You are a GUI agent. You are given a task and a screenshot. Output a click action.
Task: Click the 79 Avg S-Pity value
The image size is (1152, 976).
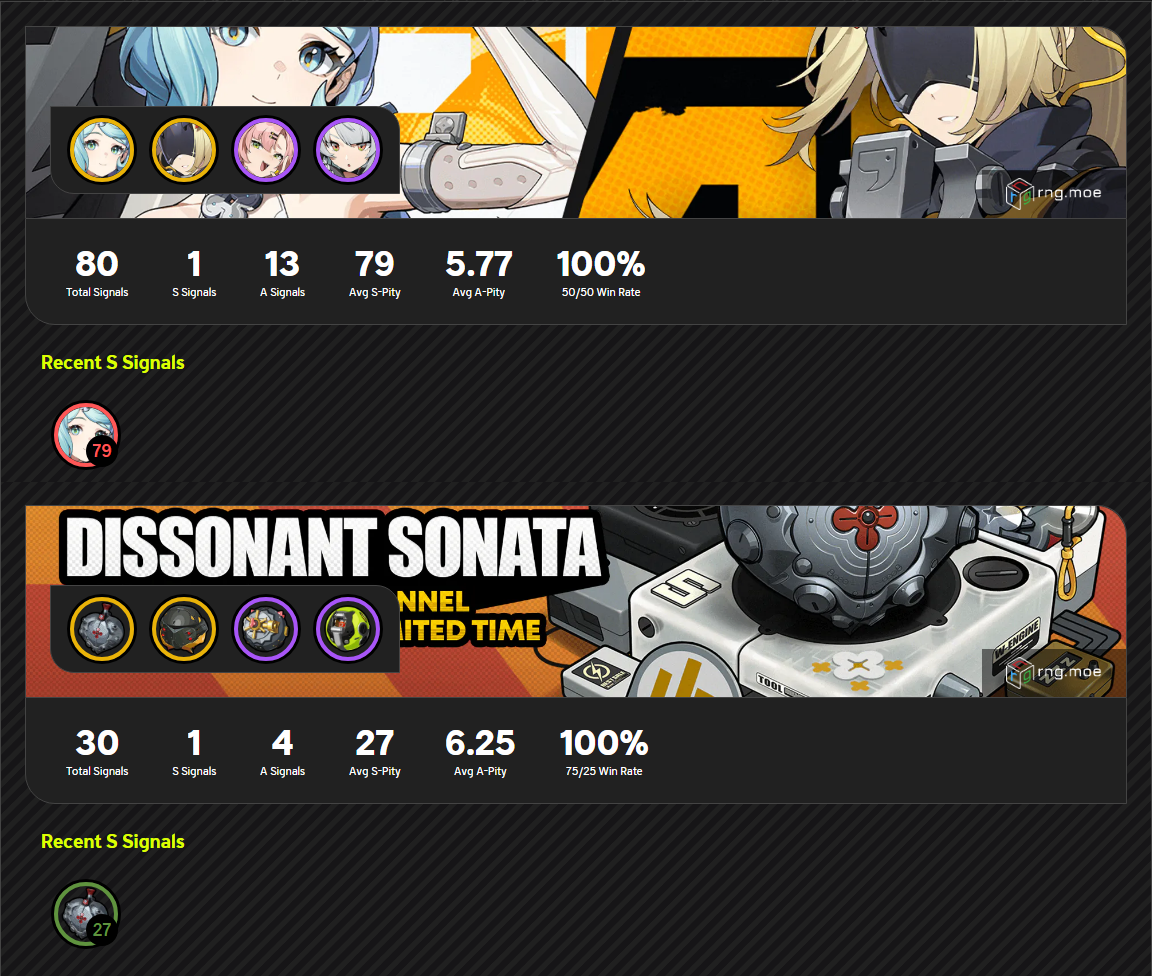[375, 264]
